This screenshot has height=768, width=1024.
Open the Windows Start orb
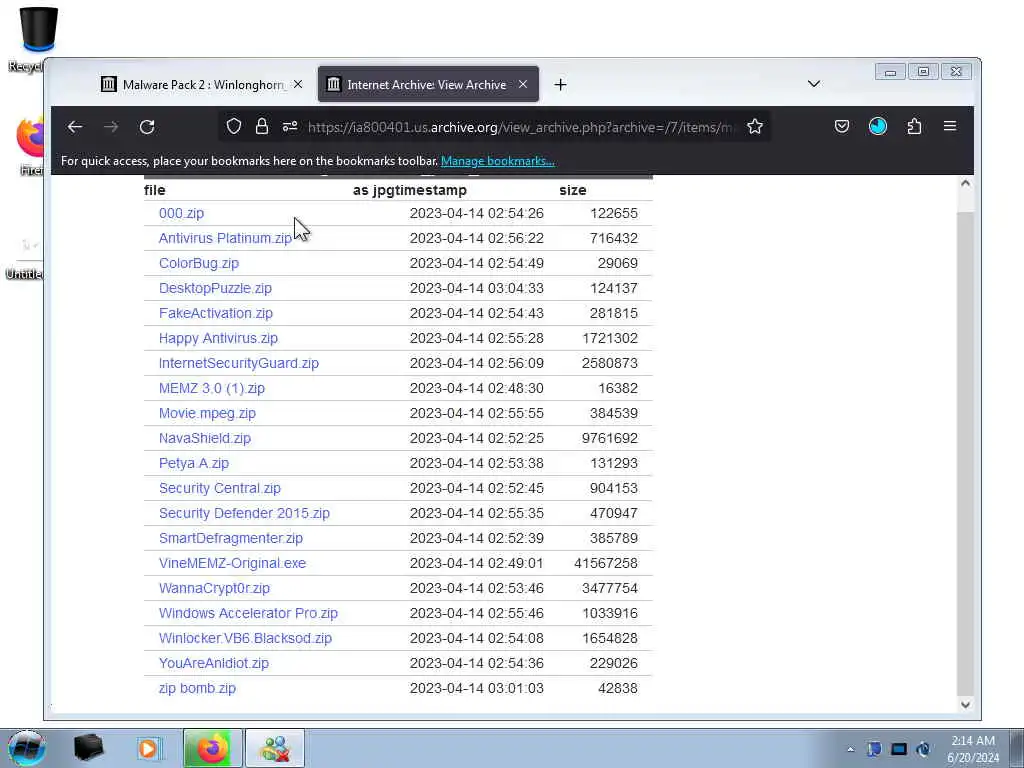(x=27, y=748)
